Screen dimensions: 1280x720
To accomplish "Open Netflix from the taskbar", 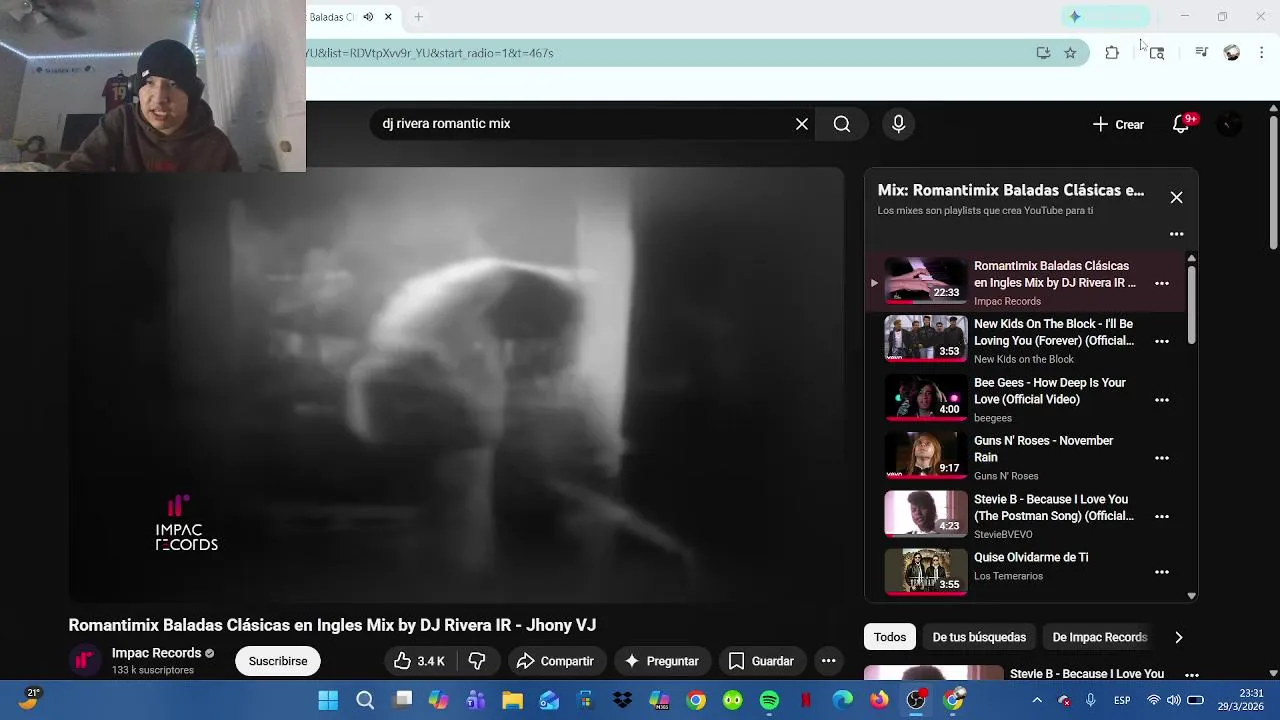I will 806,700.
